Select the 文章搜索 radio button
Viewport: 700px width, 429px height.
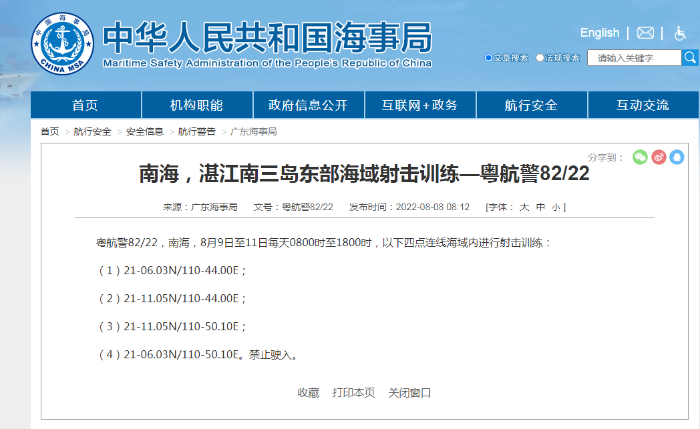point(488,58)
